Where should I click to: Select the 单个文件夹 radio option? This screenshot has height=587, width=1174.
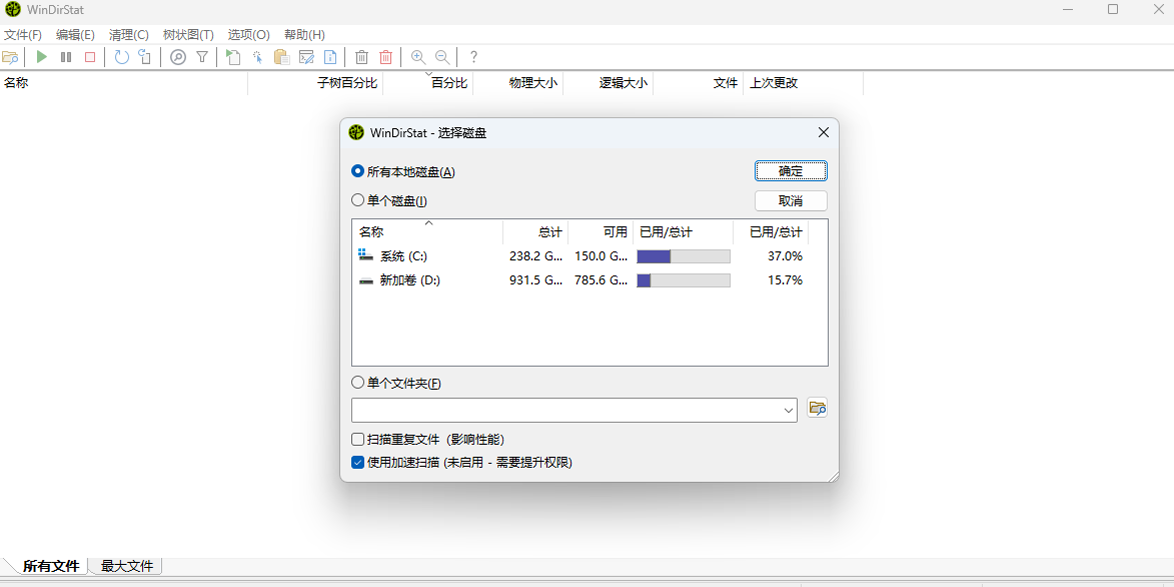pos(358,383)
